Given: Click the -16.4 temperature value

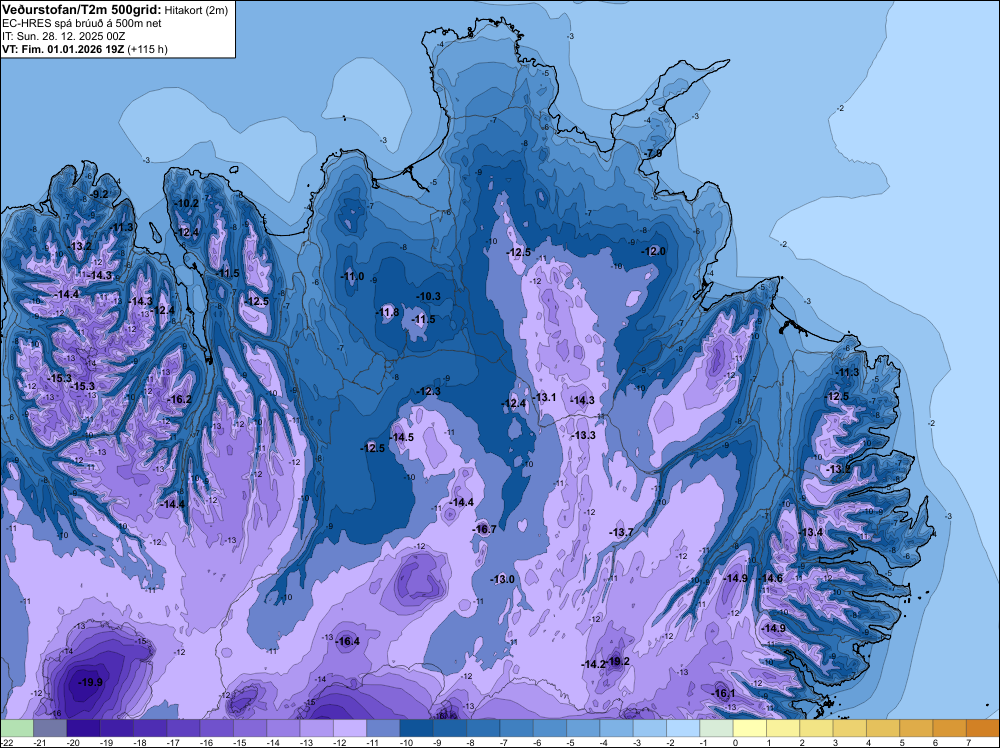Looking at the screenshot, I should click(348, 642).
